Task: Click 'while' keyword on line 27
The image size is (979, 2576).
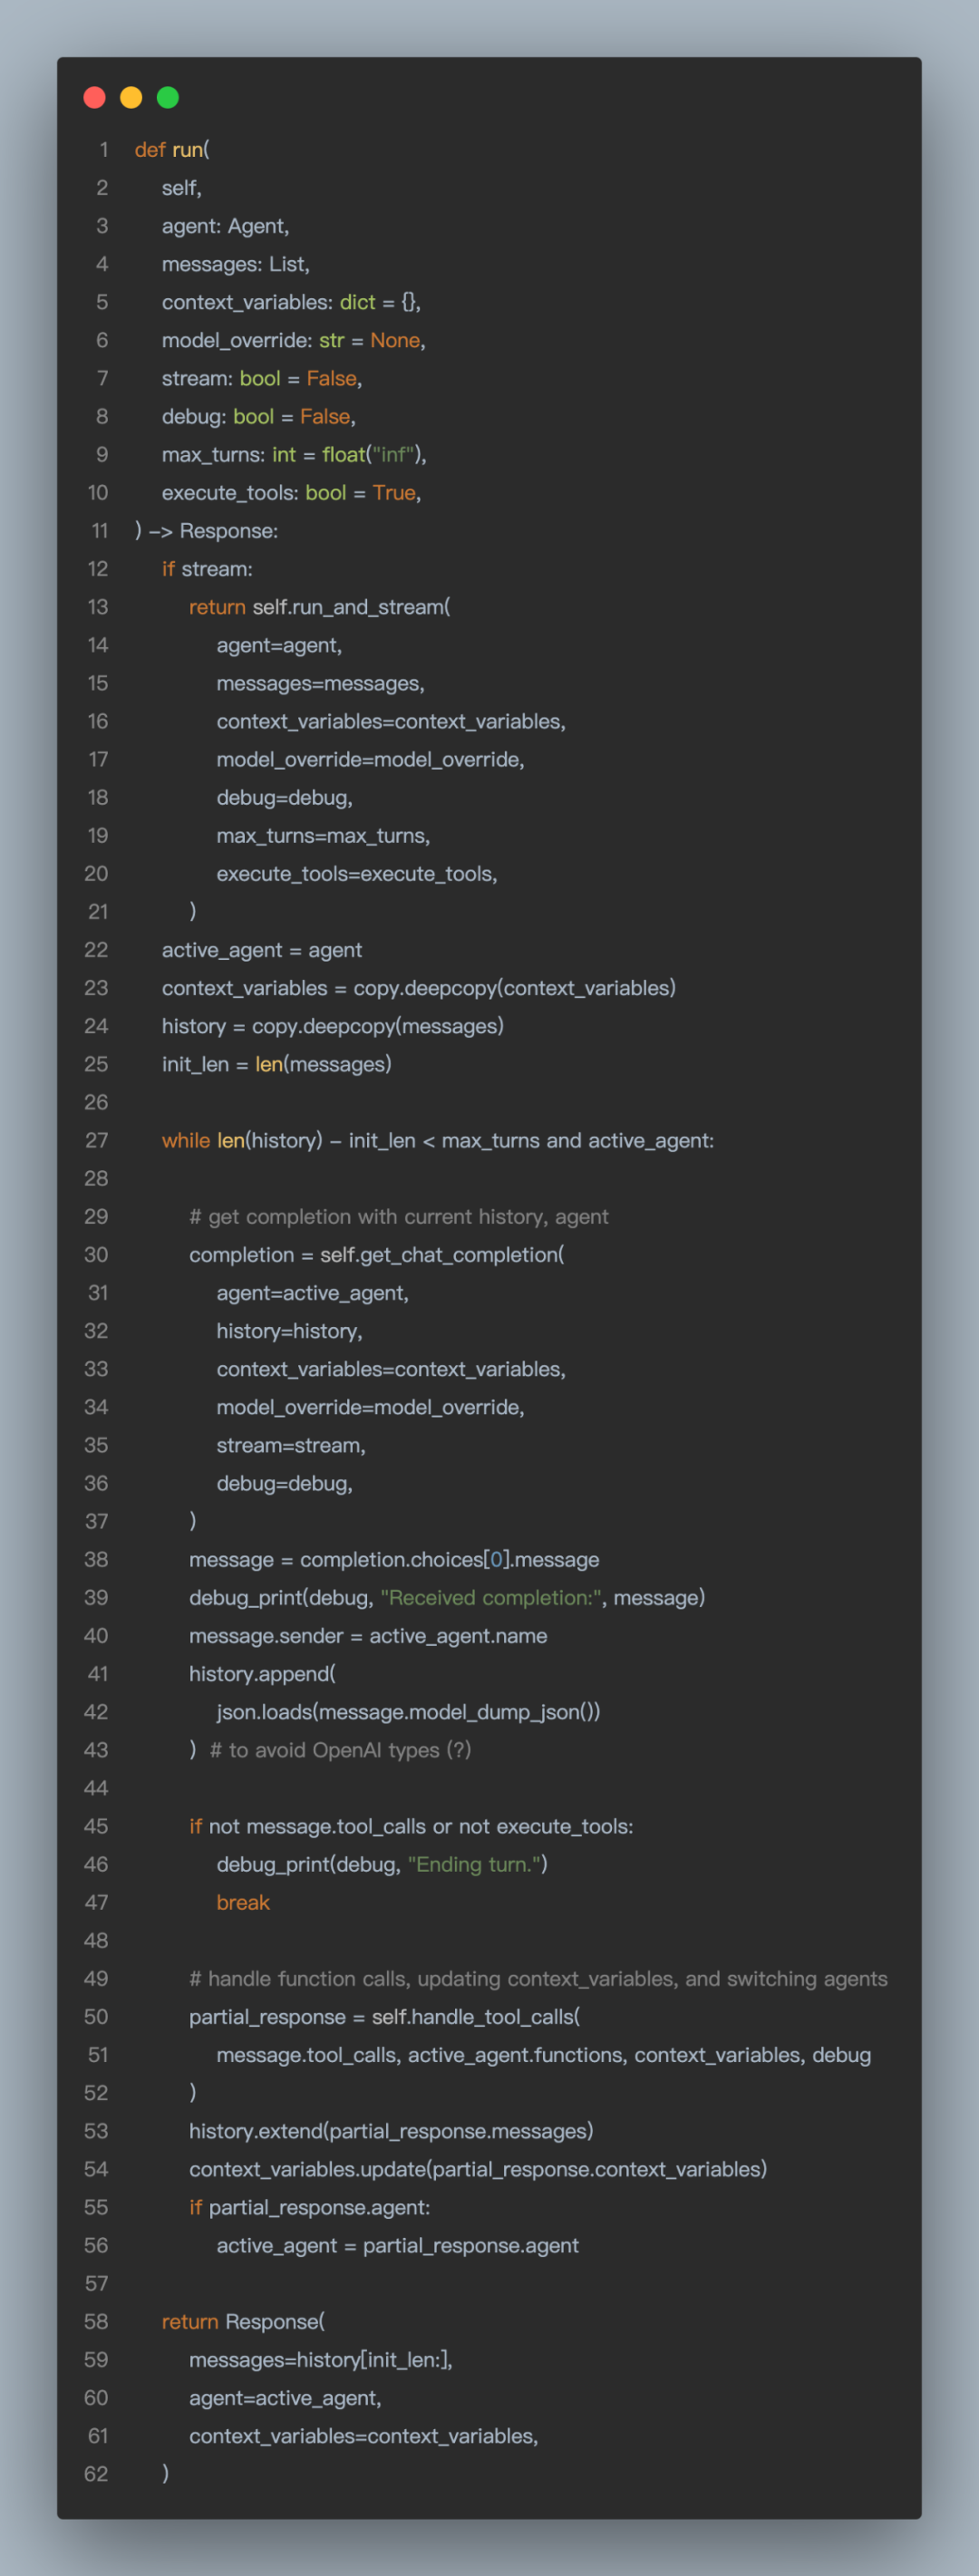Action: click(186, 1141)
